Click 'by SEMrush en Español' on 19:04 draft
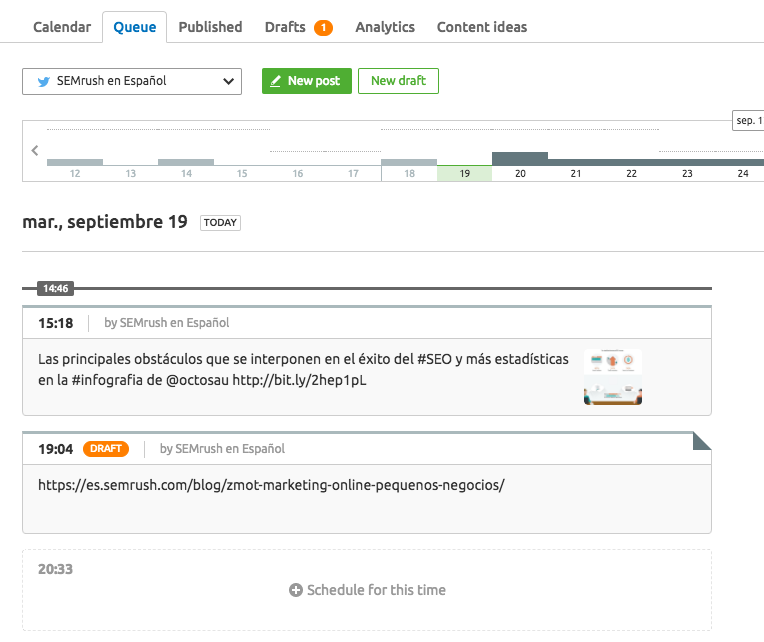 point(222,449)
